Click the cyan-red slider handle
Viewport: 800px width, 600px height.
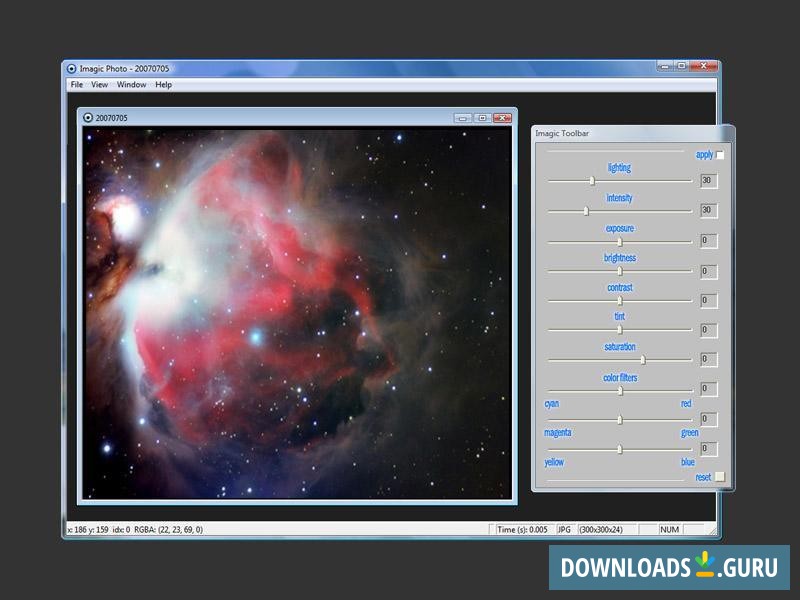[x=620, y=420]
